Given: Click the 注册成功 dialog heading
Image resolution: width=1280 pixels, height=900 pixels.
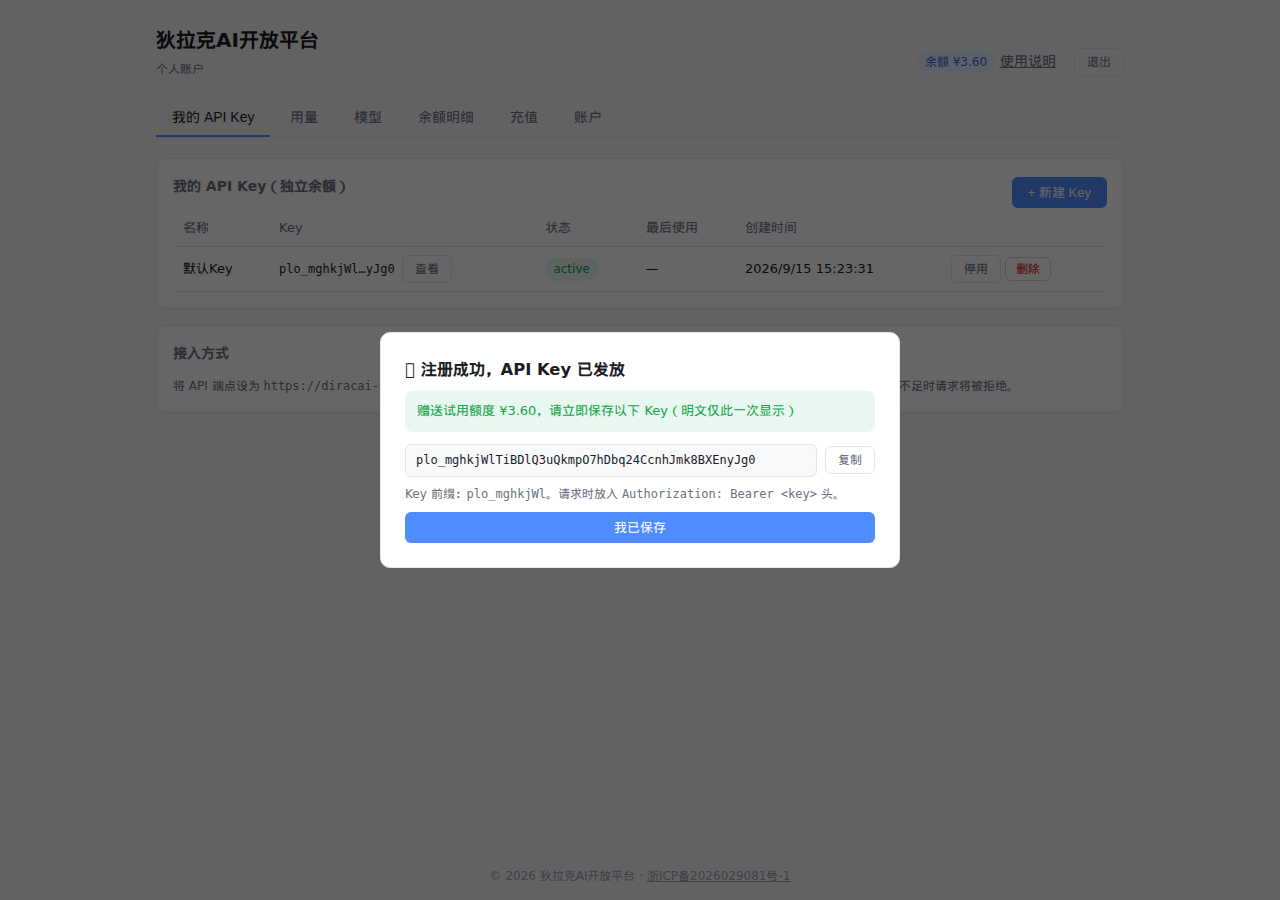Looking at the screenshot, I should coord(515,370).
